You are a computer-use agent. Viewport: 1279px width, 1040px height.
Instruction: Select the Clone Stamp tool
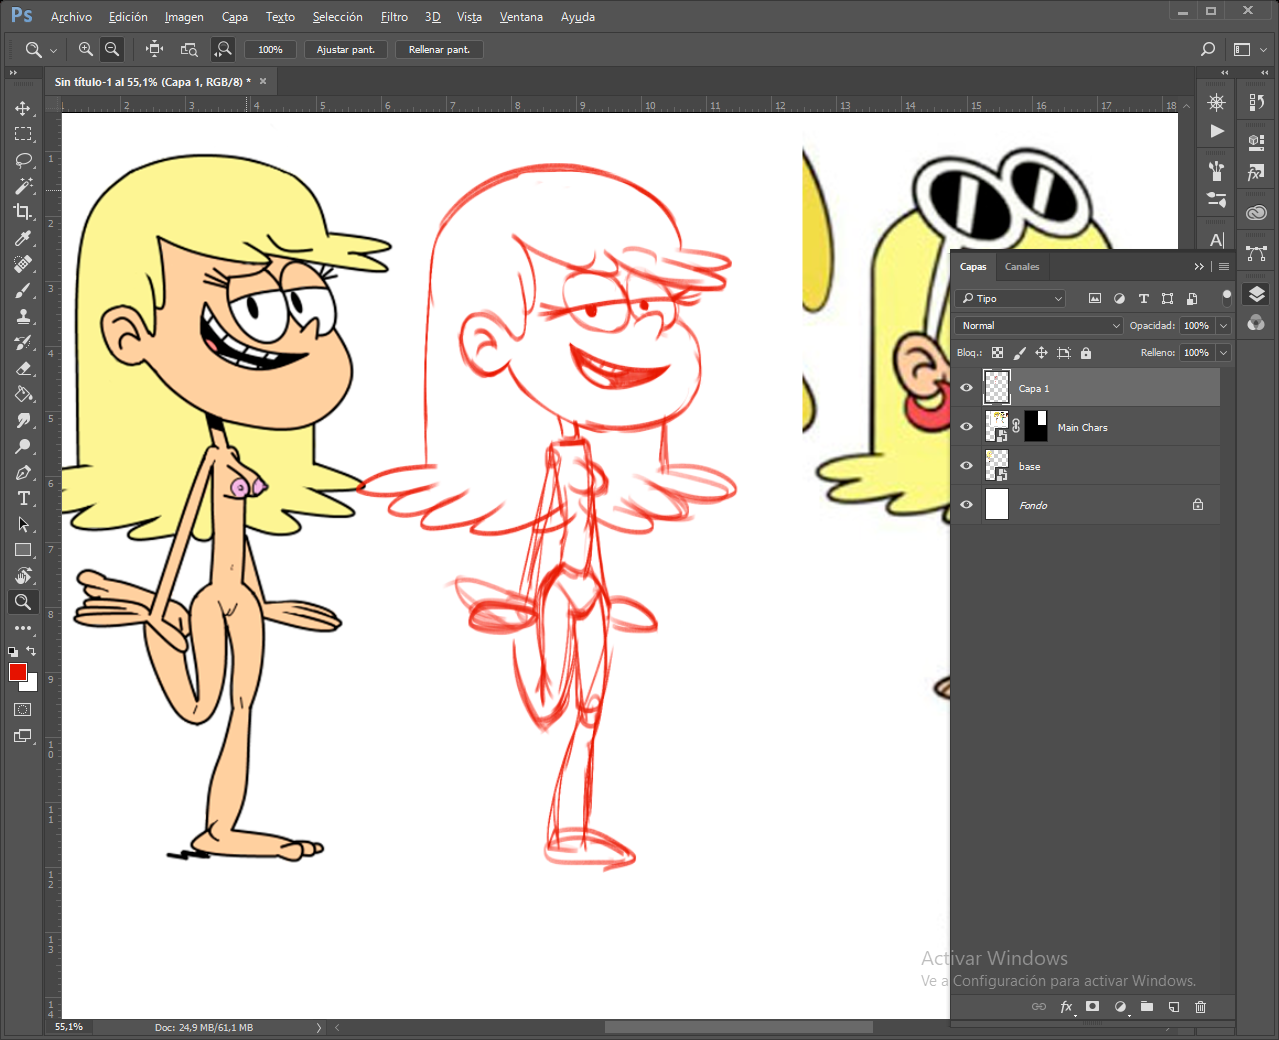coord(23,316)
